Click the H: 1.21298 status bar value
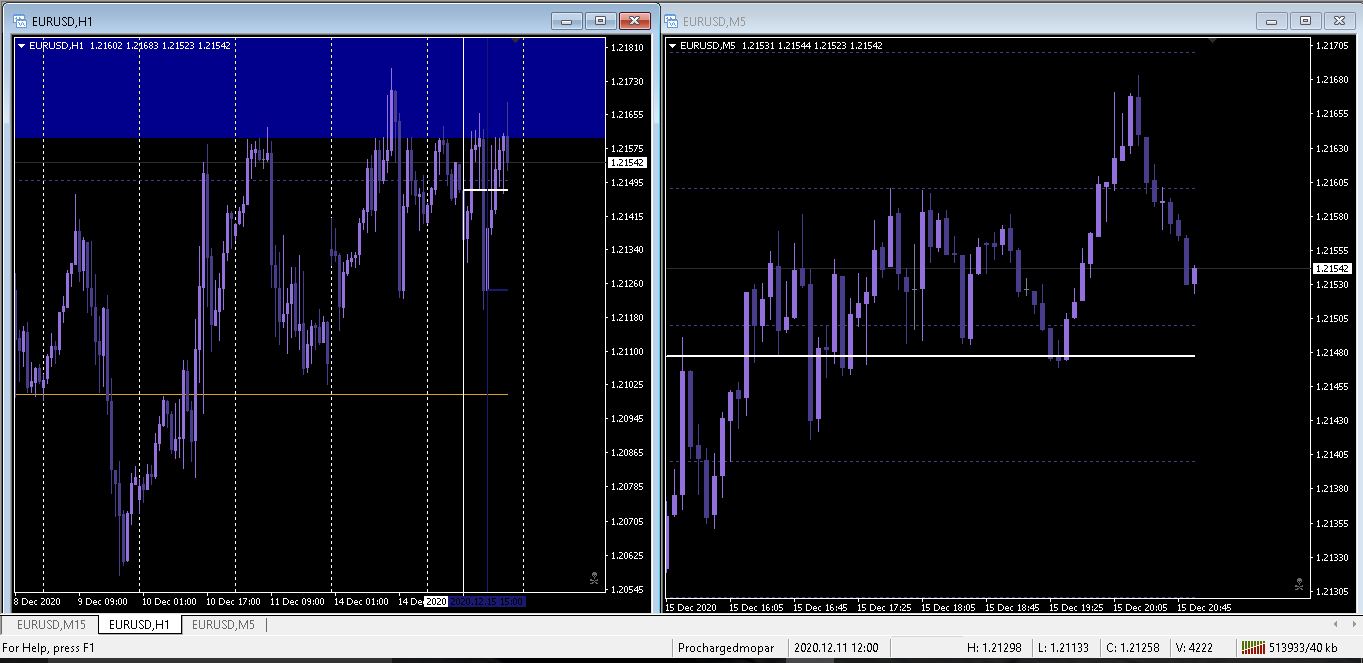The image size is (1363, 663). tap(994, 648)
